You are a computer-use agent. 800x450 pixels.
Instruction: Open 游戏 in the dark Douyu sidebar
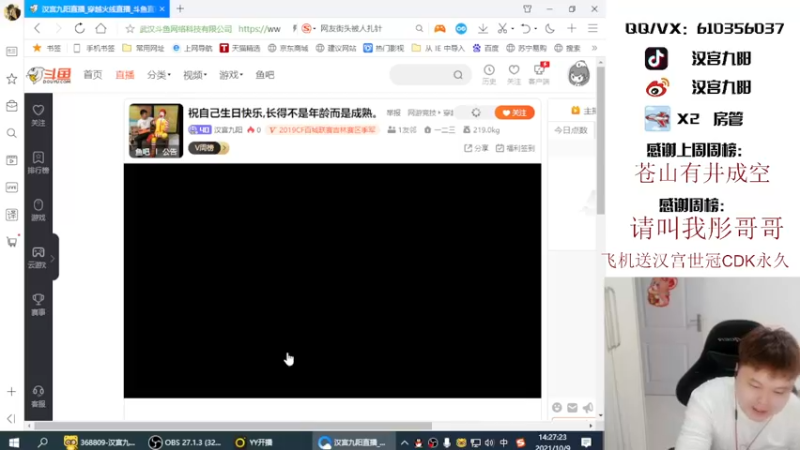38,210
